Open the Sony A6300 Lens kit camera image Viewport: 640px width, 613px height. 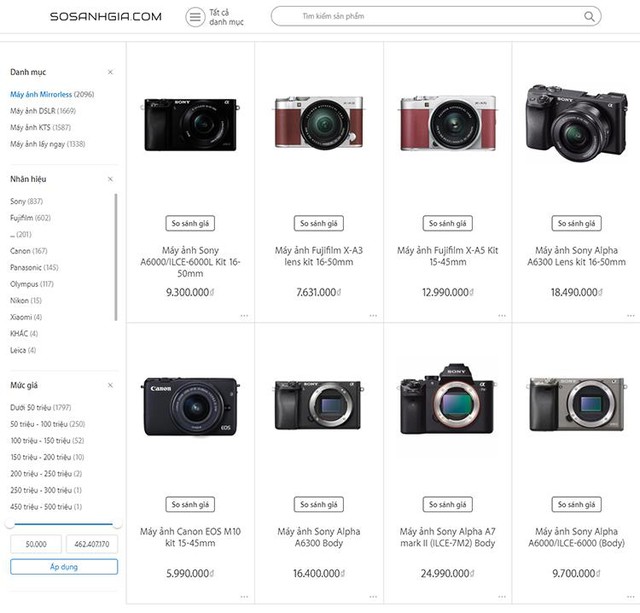click(576, 122)
